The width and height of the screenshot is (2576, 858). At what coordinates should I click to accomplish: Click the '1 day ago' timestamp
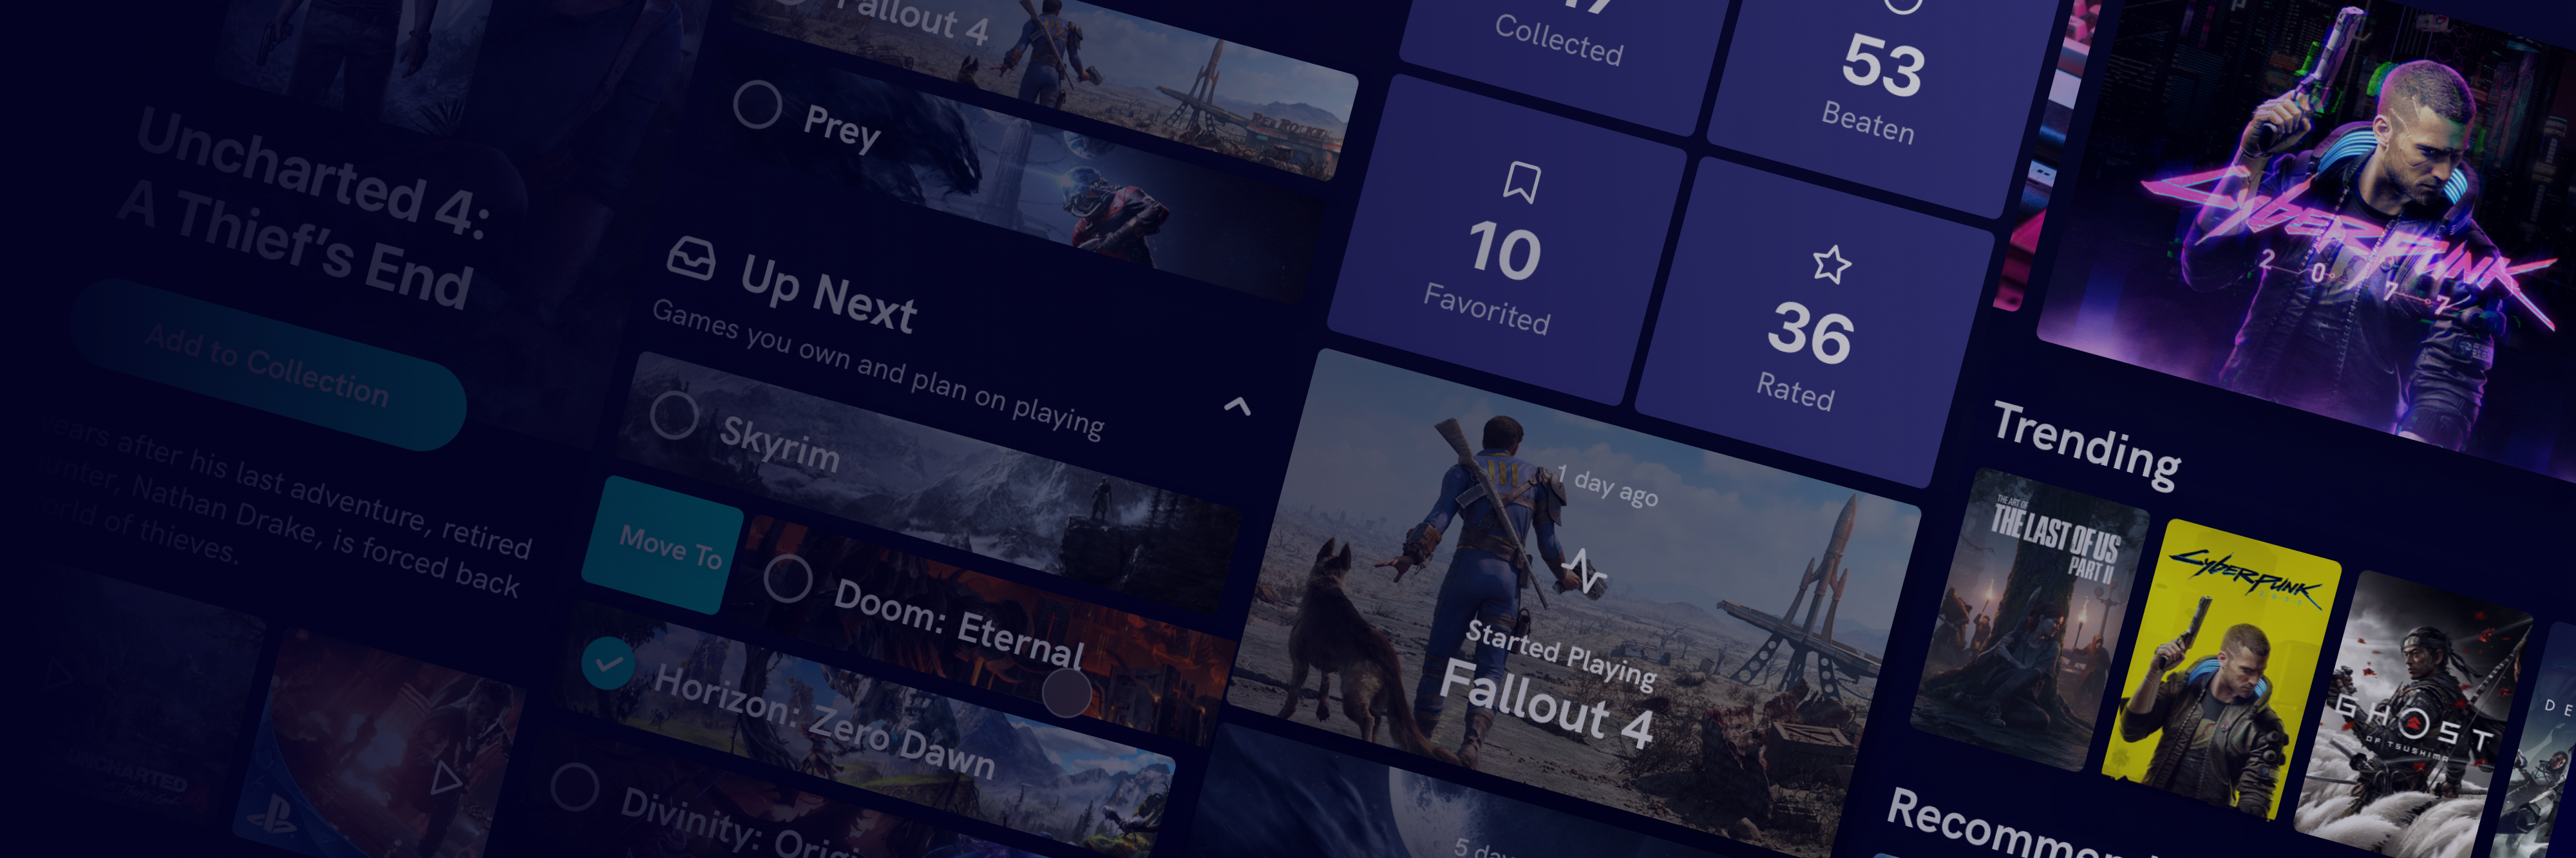click(1607, 487)
